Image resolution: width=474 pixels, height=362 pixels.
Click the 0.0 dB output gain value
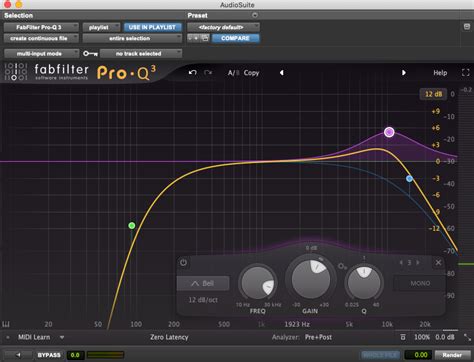point(445,337)
